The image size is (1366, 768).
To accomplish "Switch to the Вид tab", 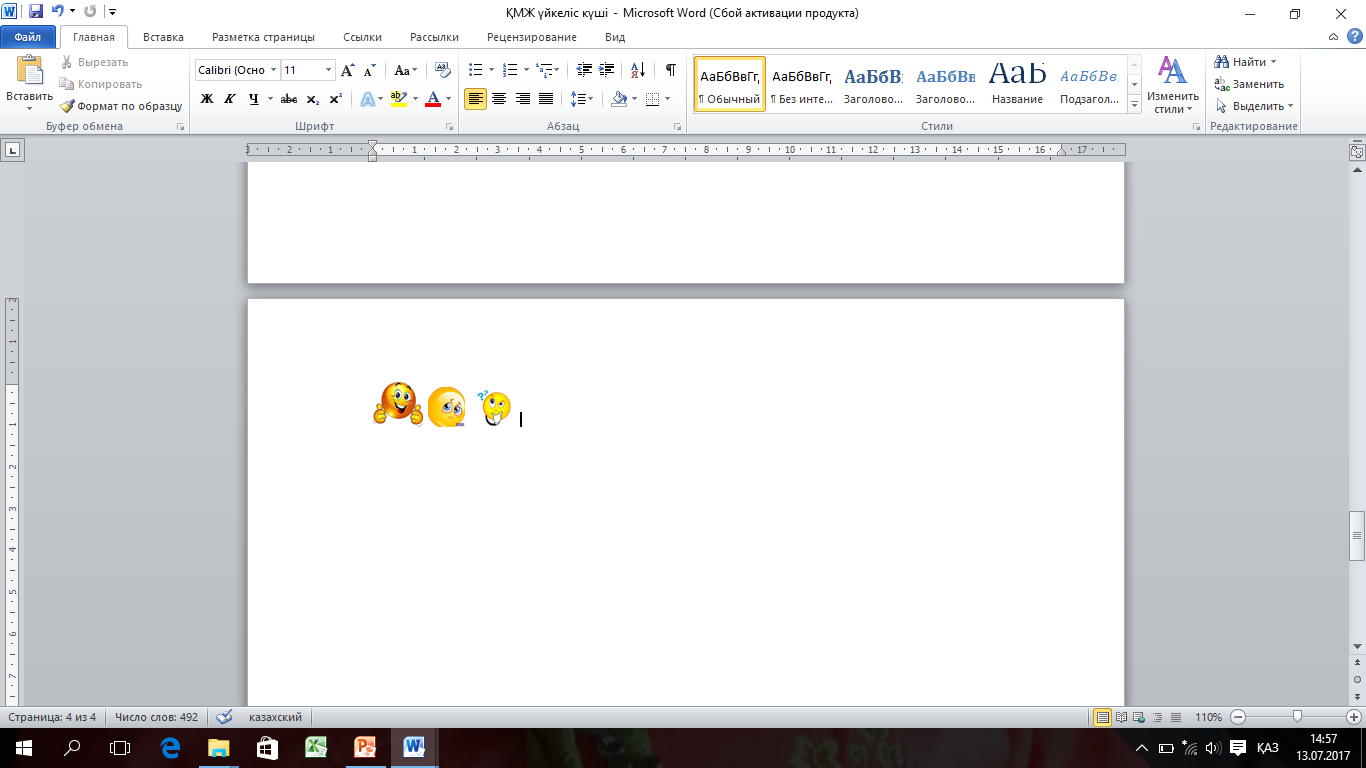I will click(x=615, y=37).
